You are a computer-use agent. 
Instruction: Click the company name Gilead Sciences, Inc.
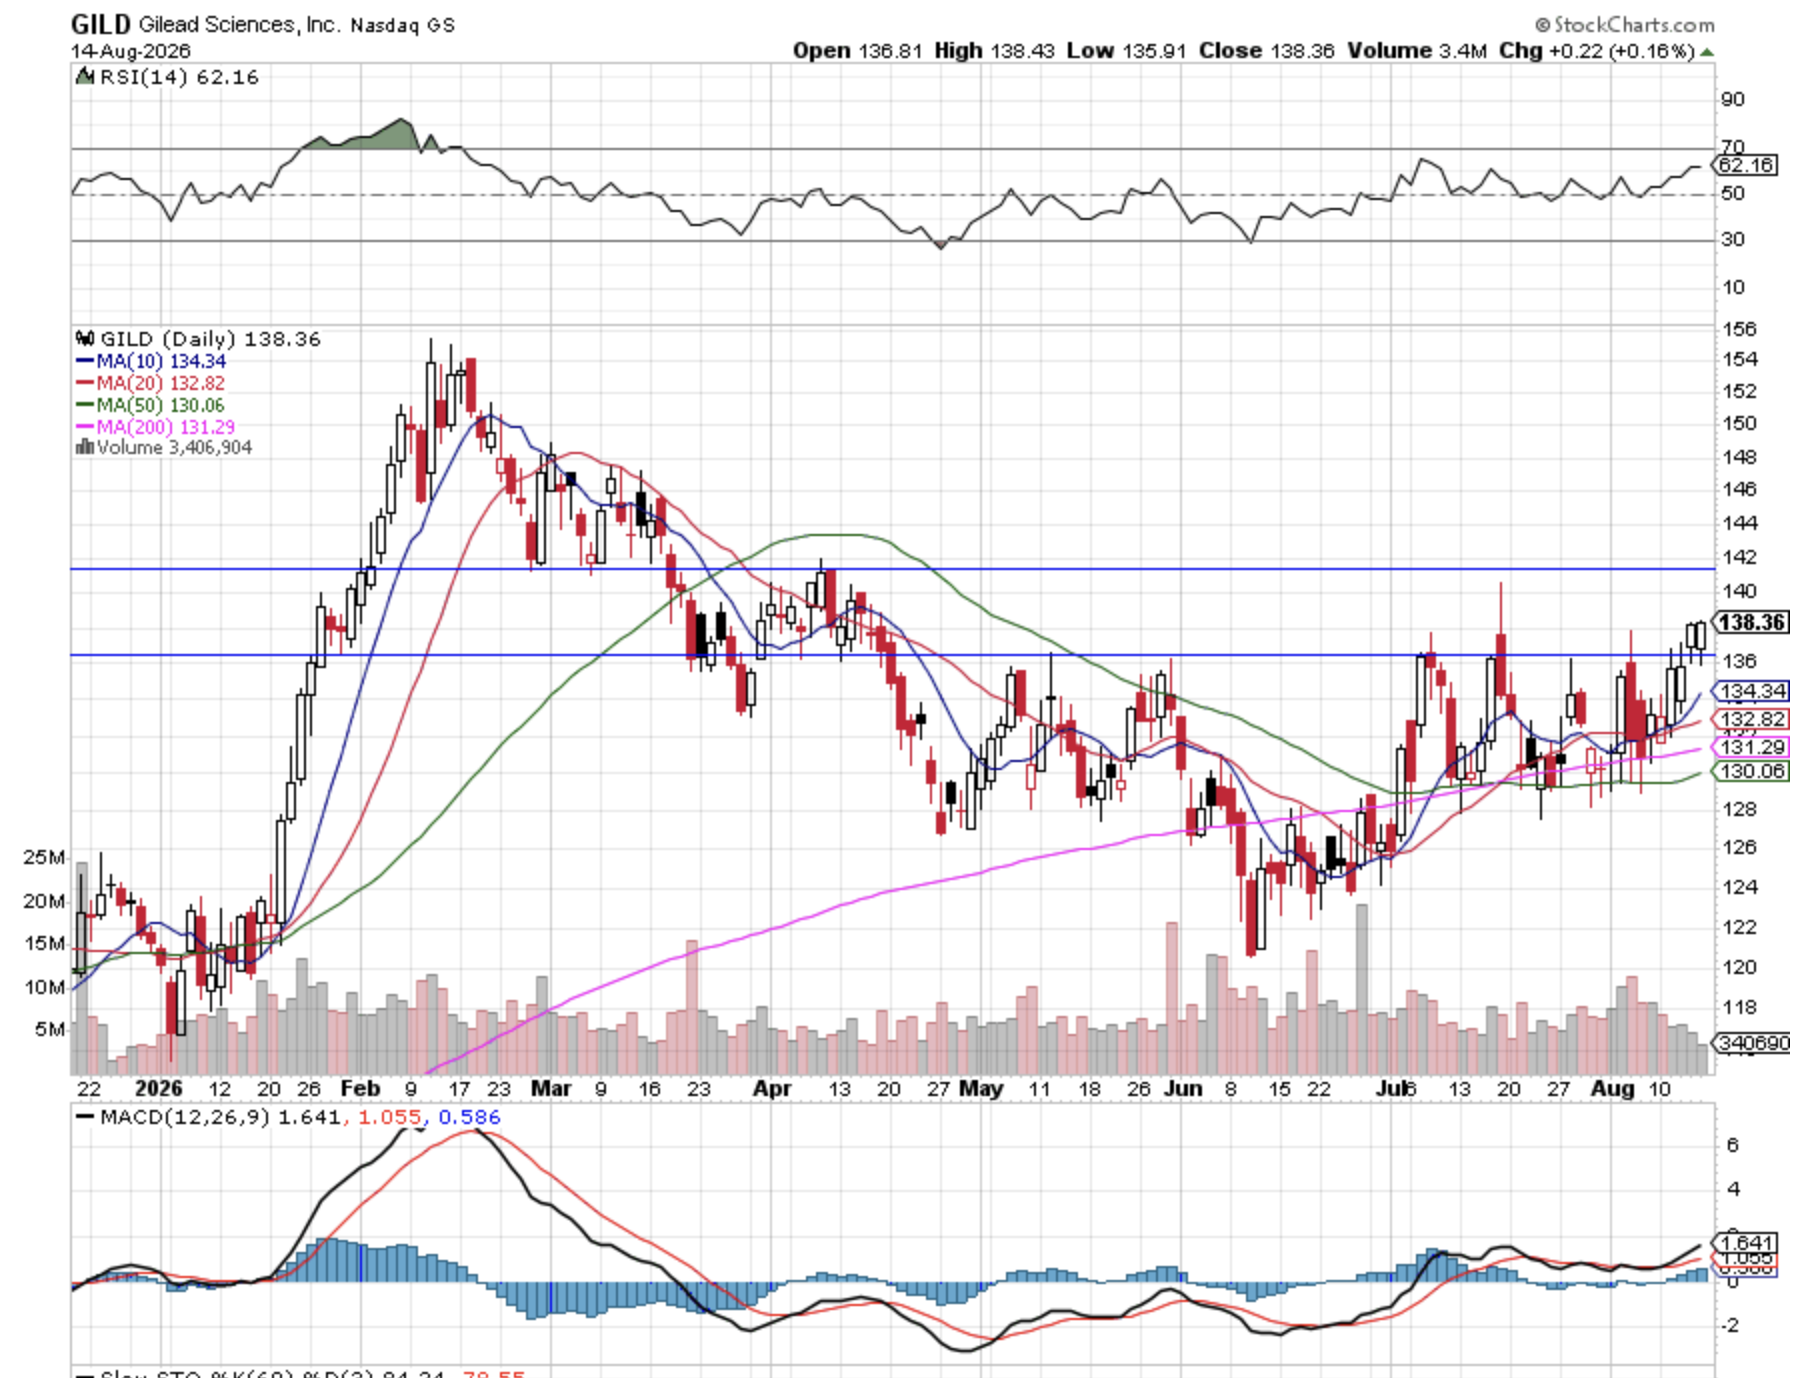tap(240, 24)
